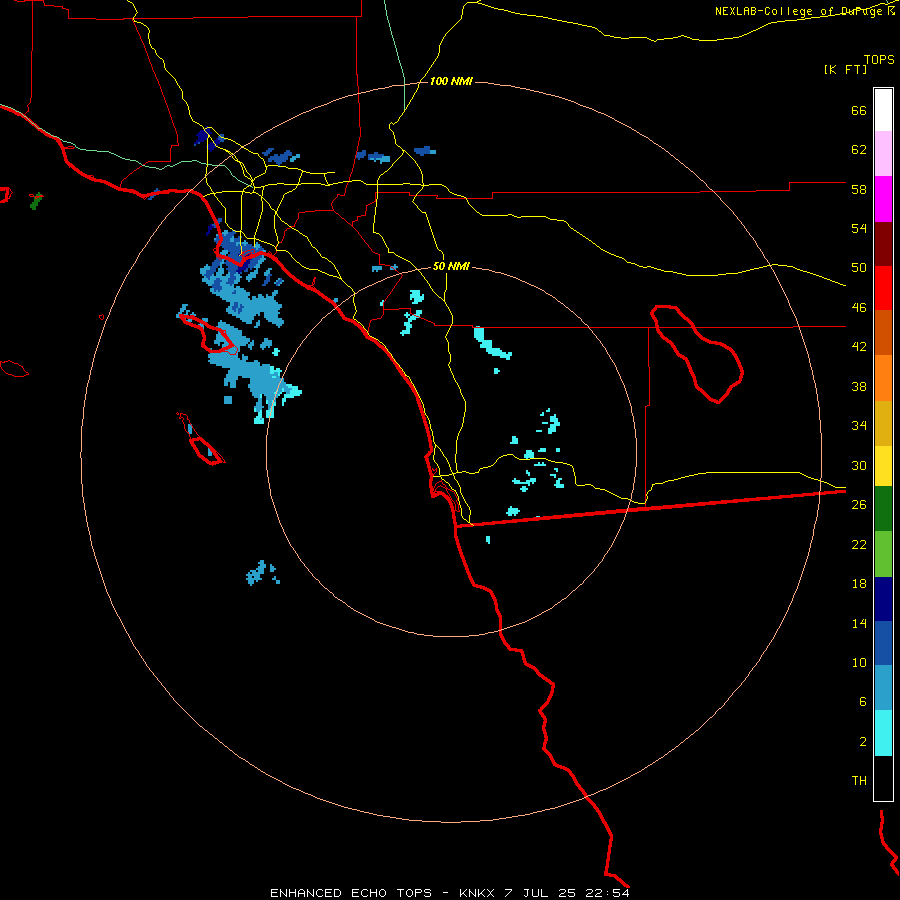
Task: Select the magenta legend swatch
Action: [883, 199]
